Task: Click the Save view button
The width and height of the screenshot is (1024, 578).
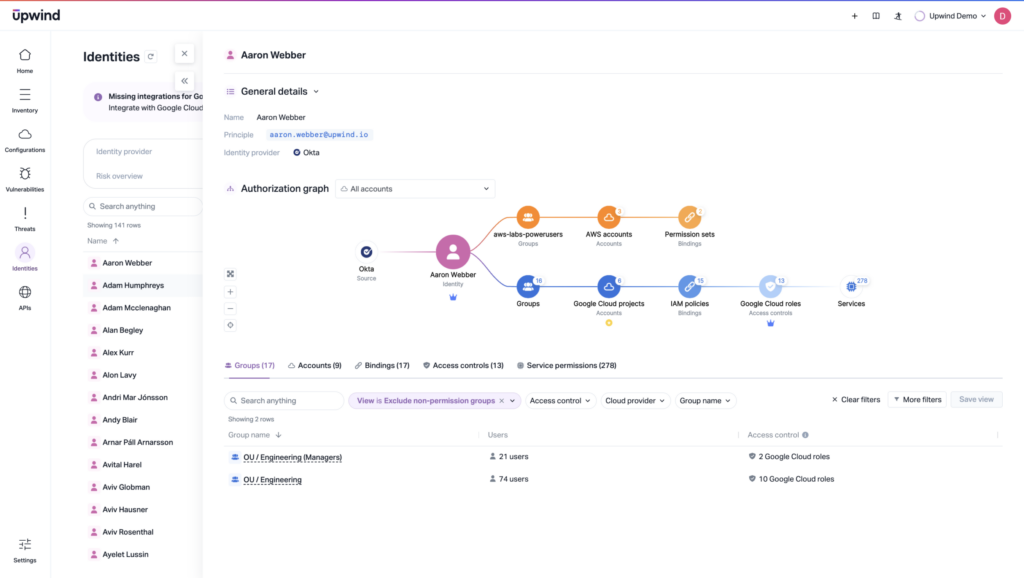Action: [976, 400]
